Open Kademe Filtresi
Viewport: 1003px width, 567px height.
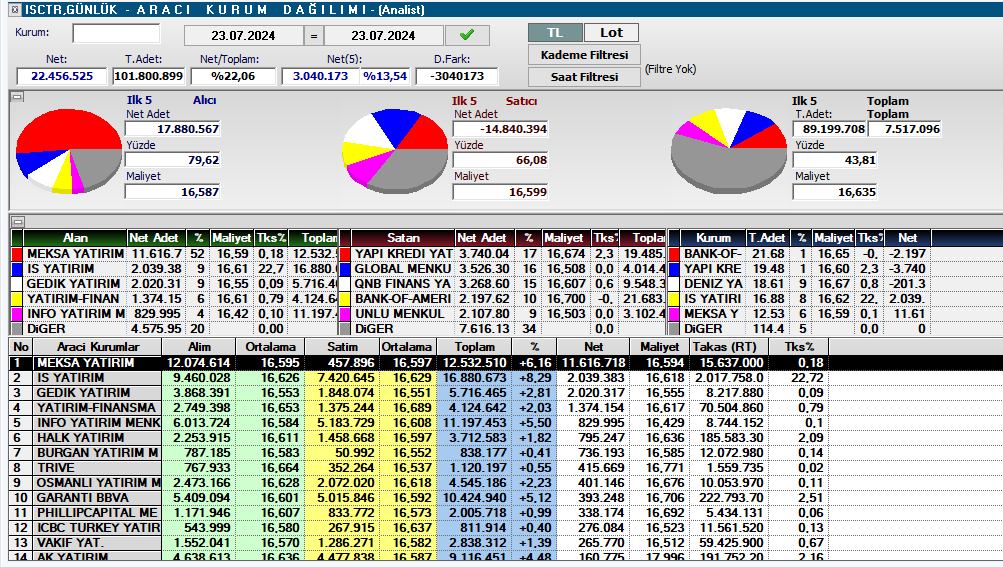point(584,55)
